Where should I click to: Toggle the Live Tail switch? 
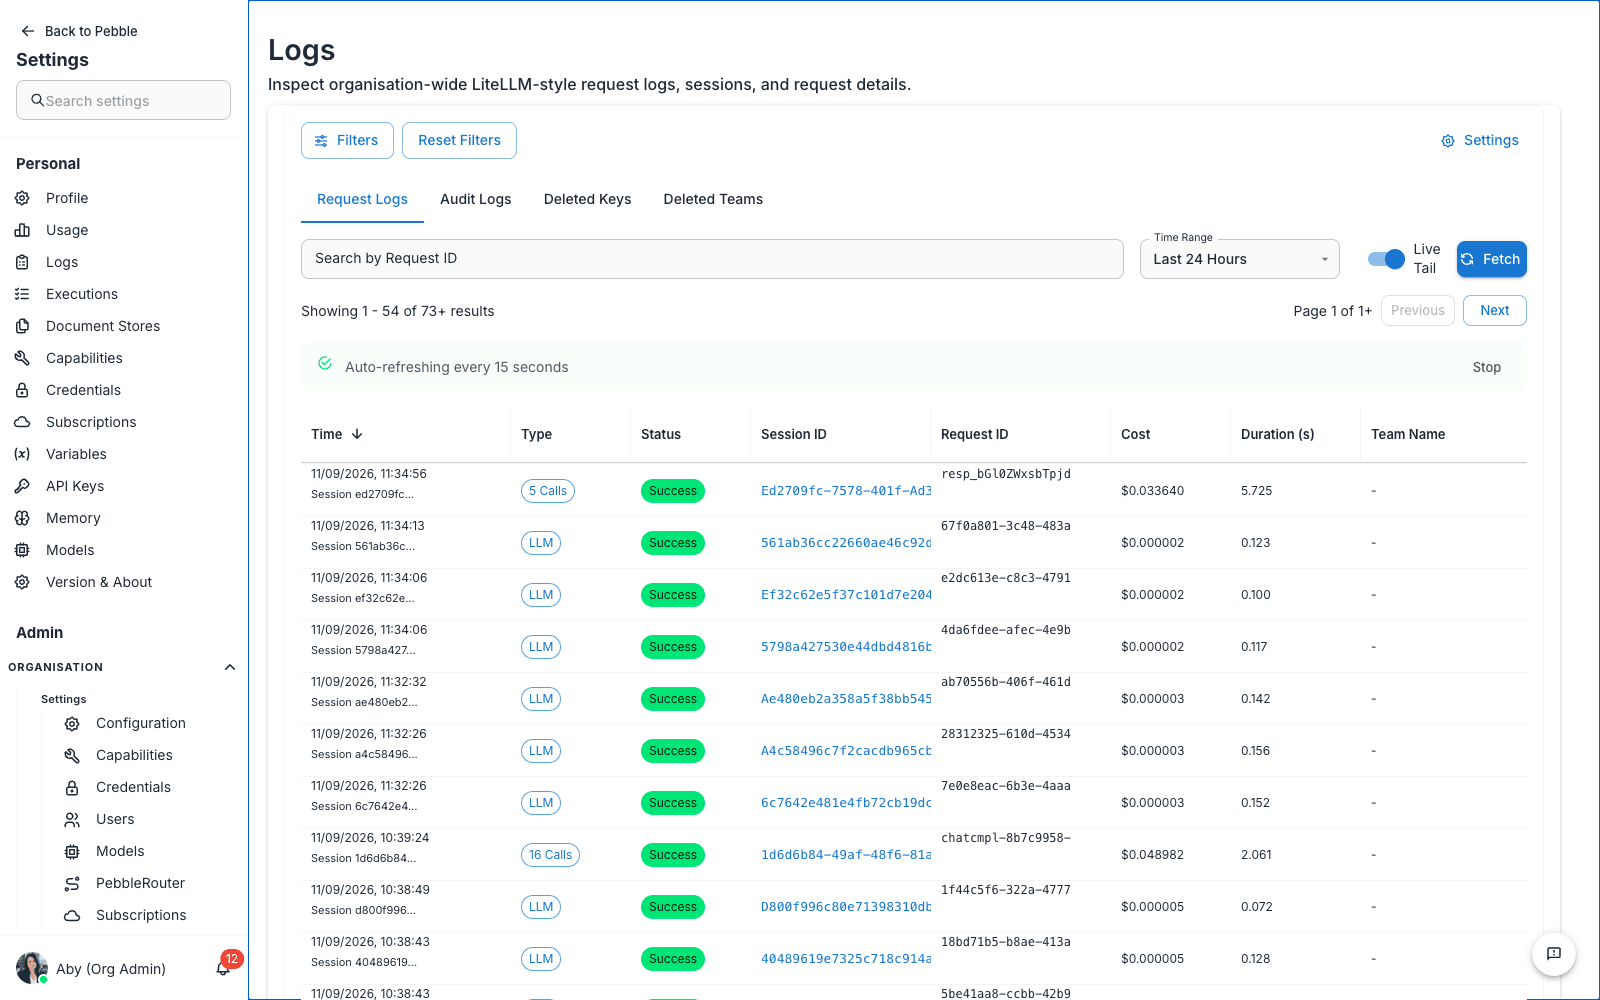[x=1386, y=259]
